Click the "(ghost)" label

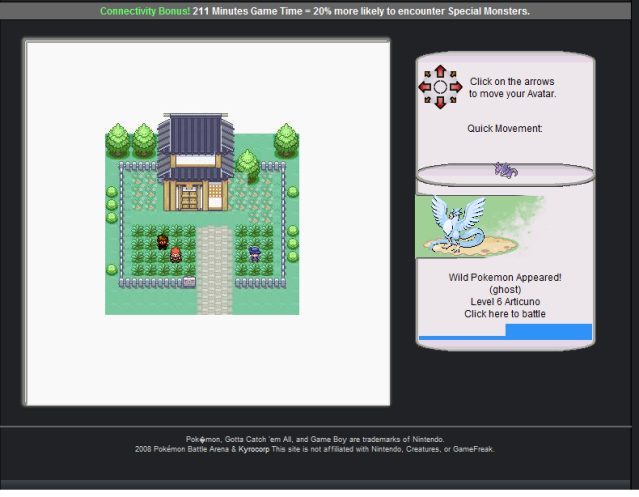505,290
